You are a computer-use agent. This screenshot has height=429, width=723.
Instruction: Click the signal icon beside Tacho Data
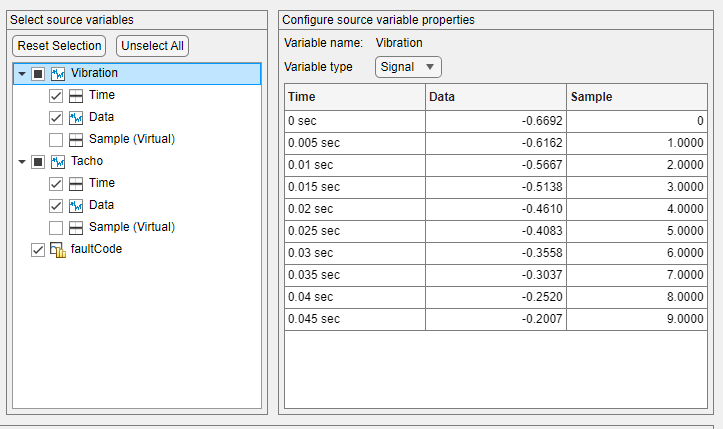pos(76,206)
